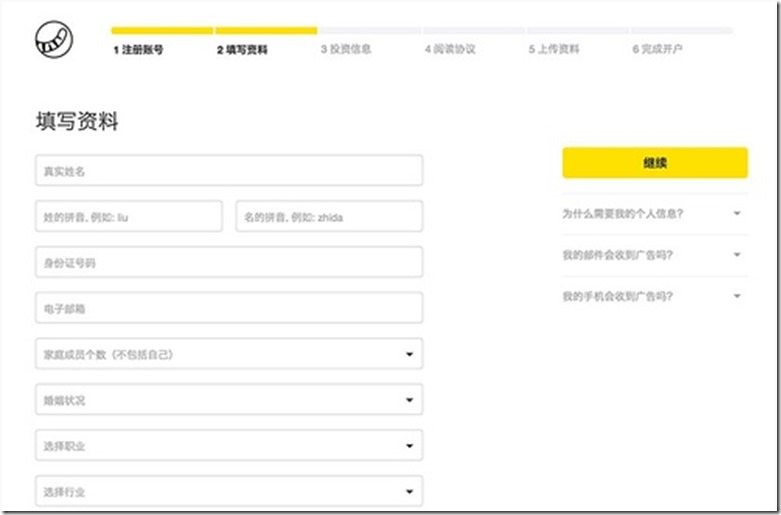Click the 姓的拼音 input field
The width and height of the screenshot is (781, 515).
tap(128, 216)
